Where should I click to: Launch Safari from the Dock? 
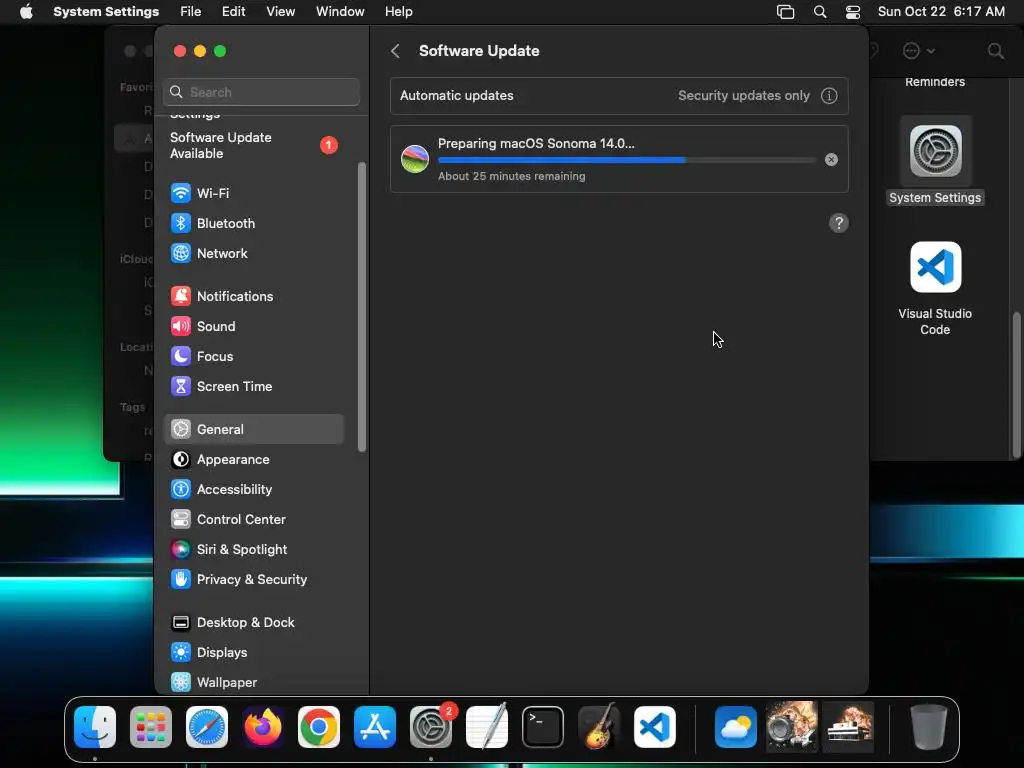coord(207,727)
